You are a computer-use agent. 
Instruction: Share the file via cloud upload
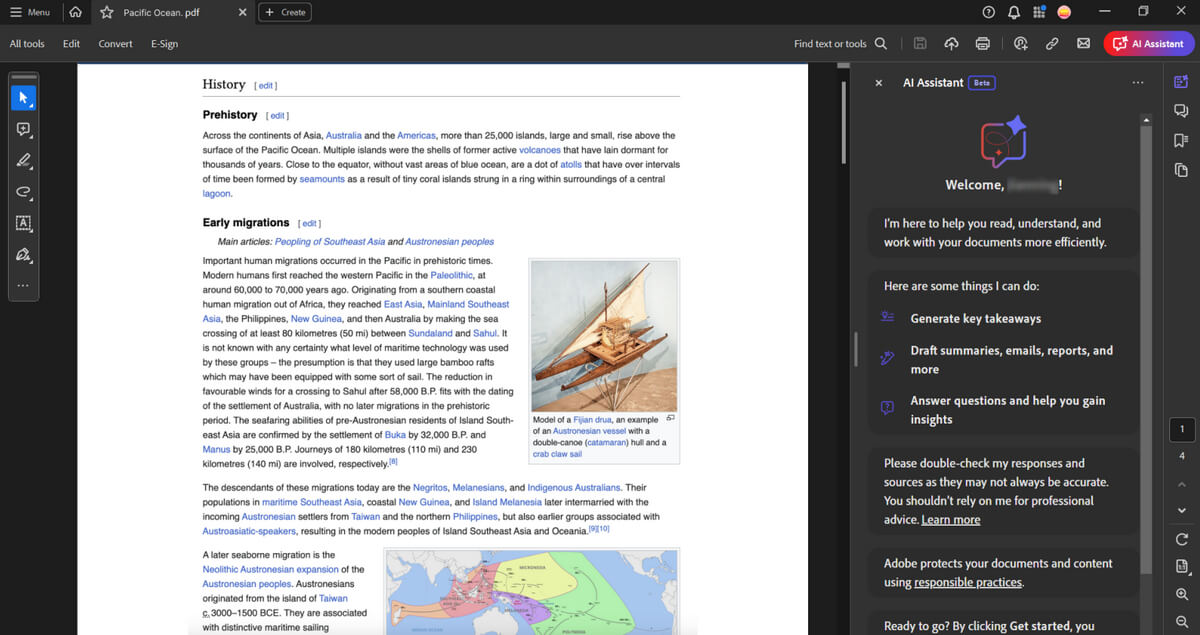(951, 43)
